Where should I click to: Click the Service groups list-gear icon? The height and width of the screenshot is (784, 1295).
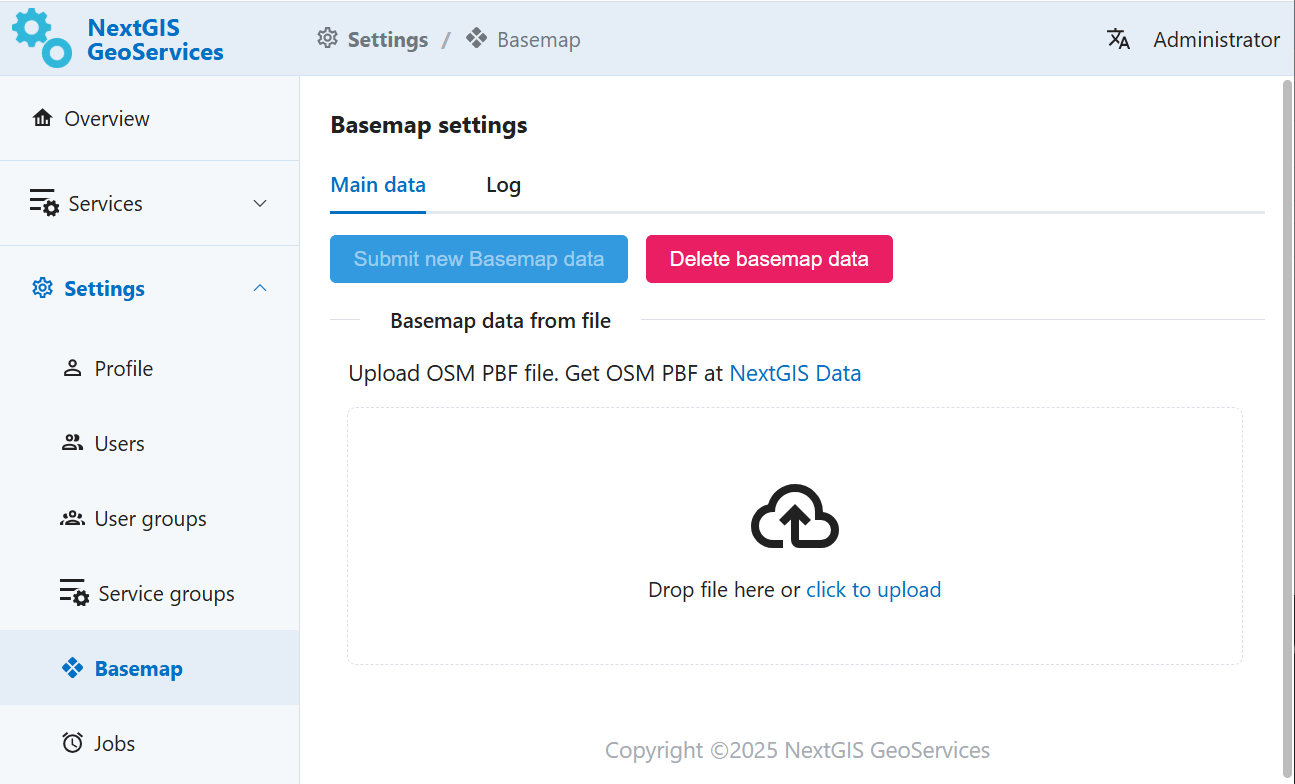(x=74, y=593)
